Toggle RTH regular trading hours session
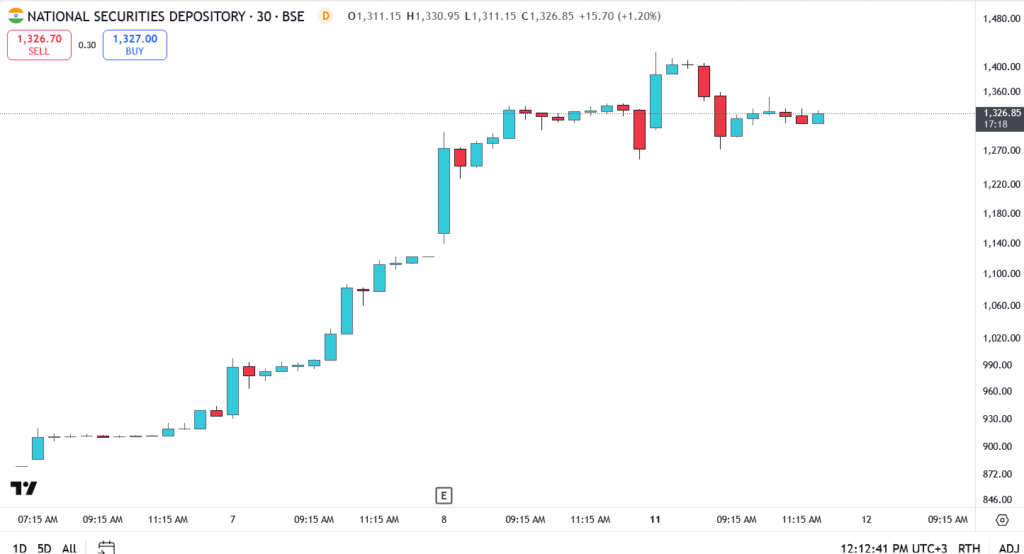Image resolution: width=1024 pixels, height=554 pixels. [969, 548]
